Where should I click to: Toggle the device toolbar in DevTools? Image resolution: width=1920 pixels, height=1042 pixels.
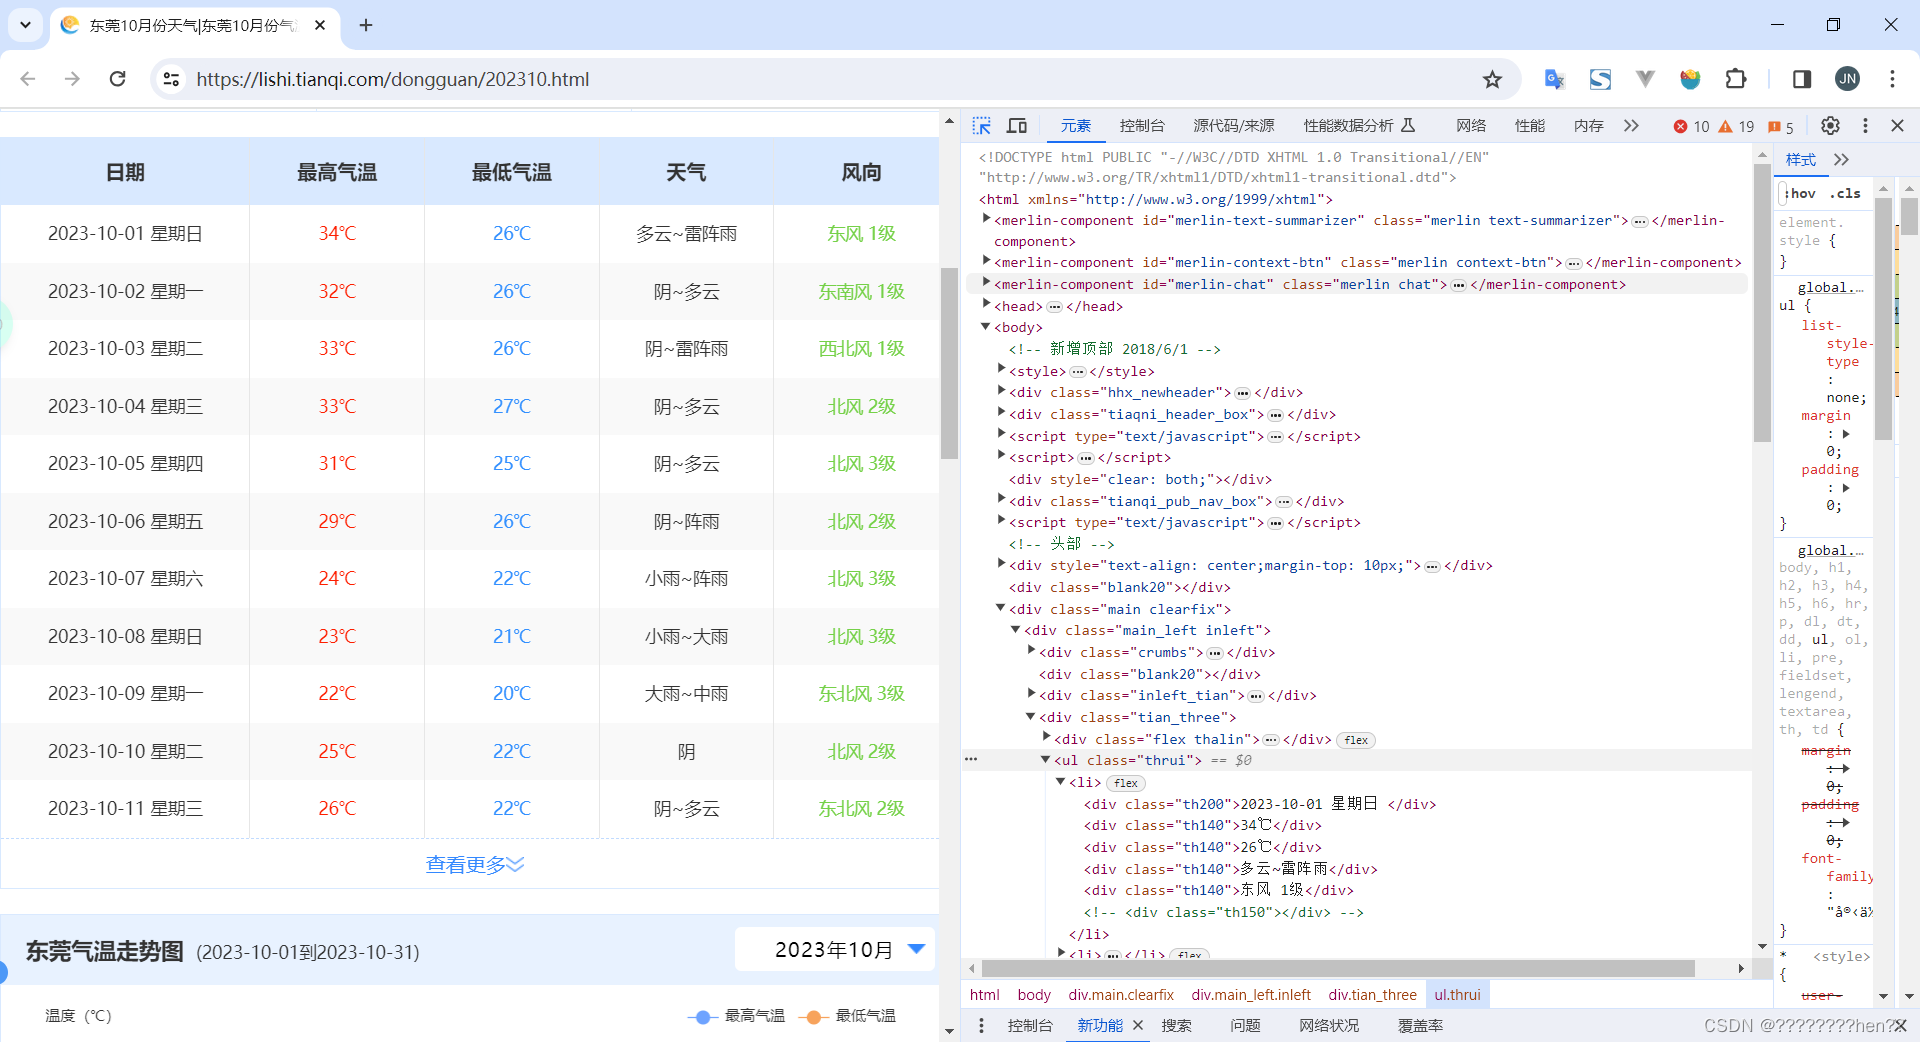coord(1017,126)
